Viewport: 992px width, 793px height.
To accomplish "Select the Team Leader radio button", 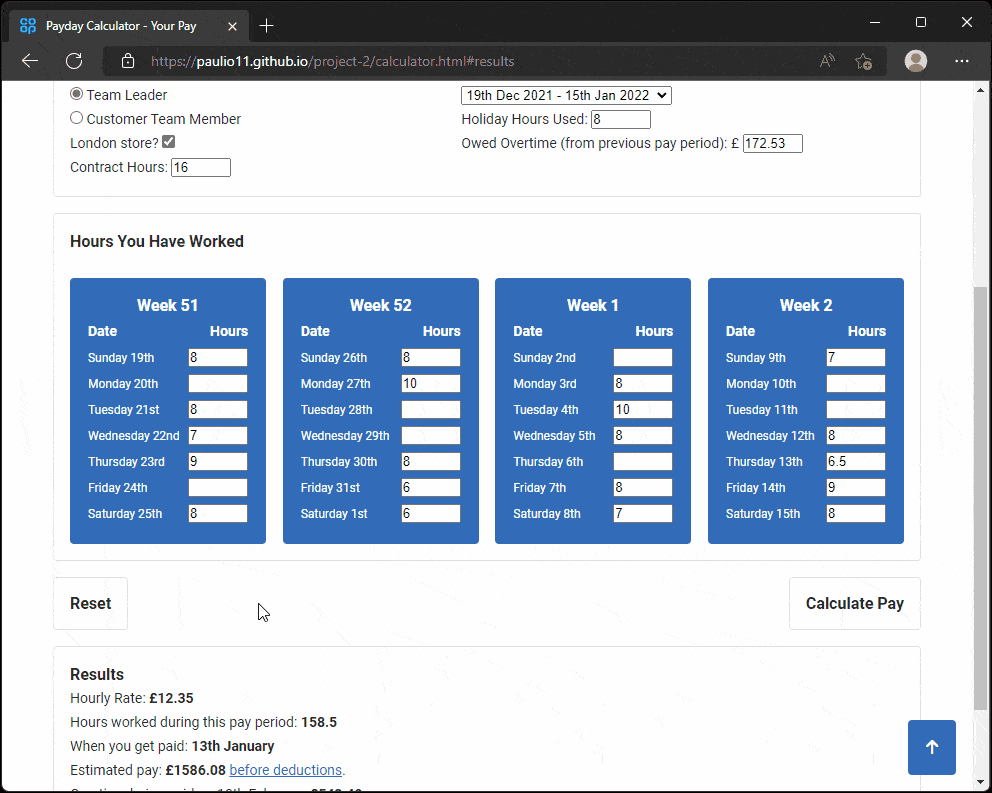I will coord(77,94).
